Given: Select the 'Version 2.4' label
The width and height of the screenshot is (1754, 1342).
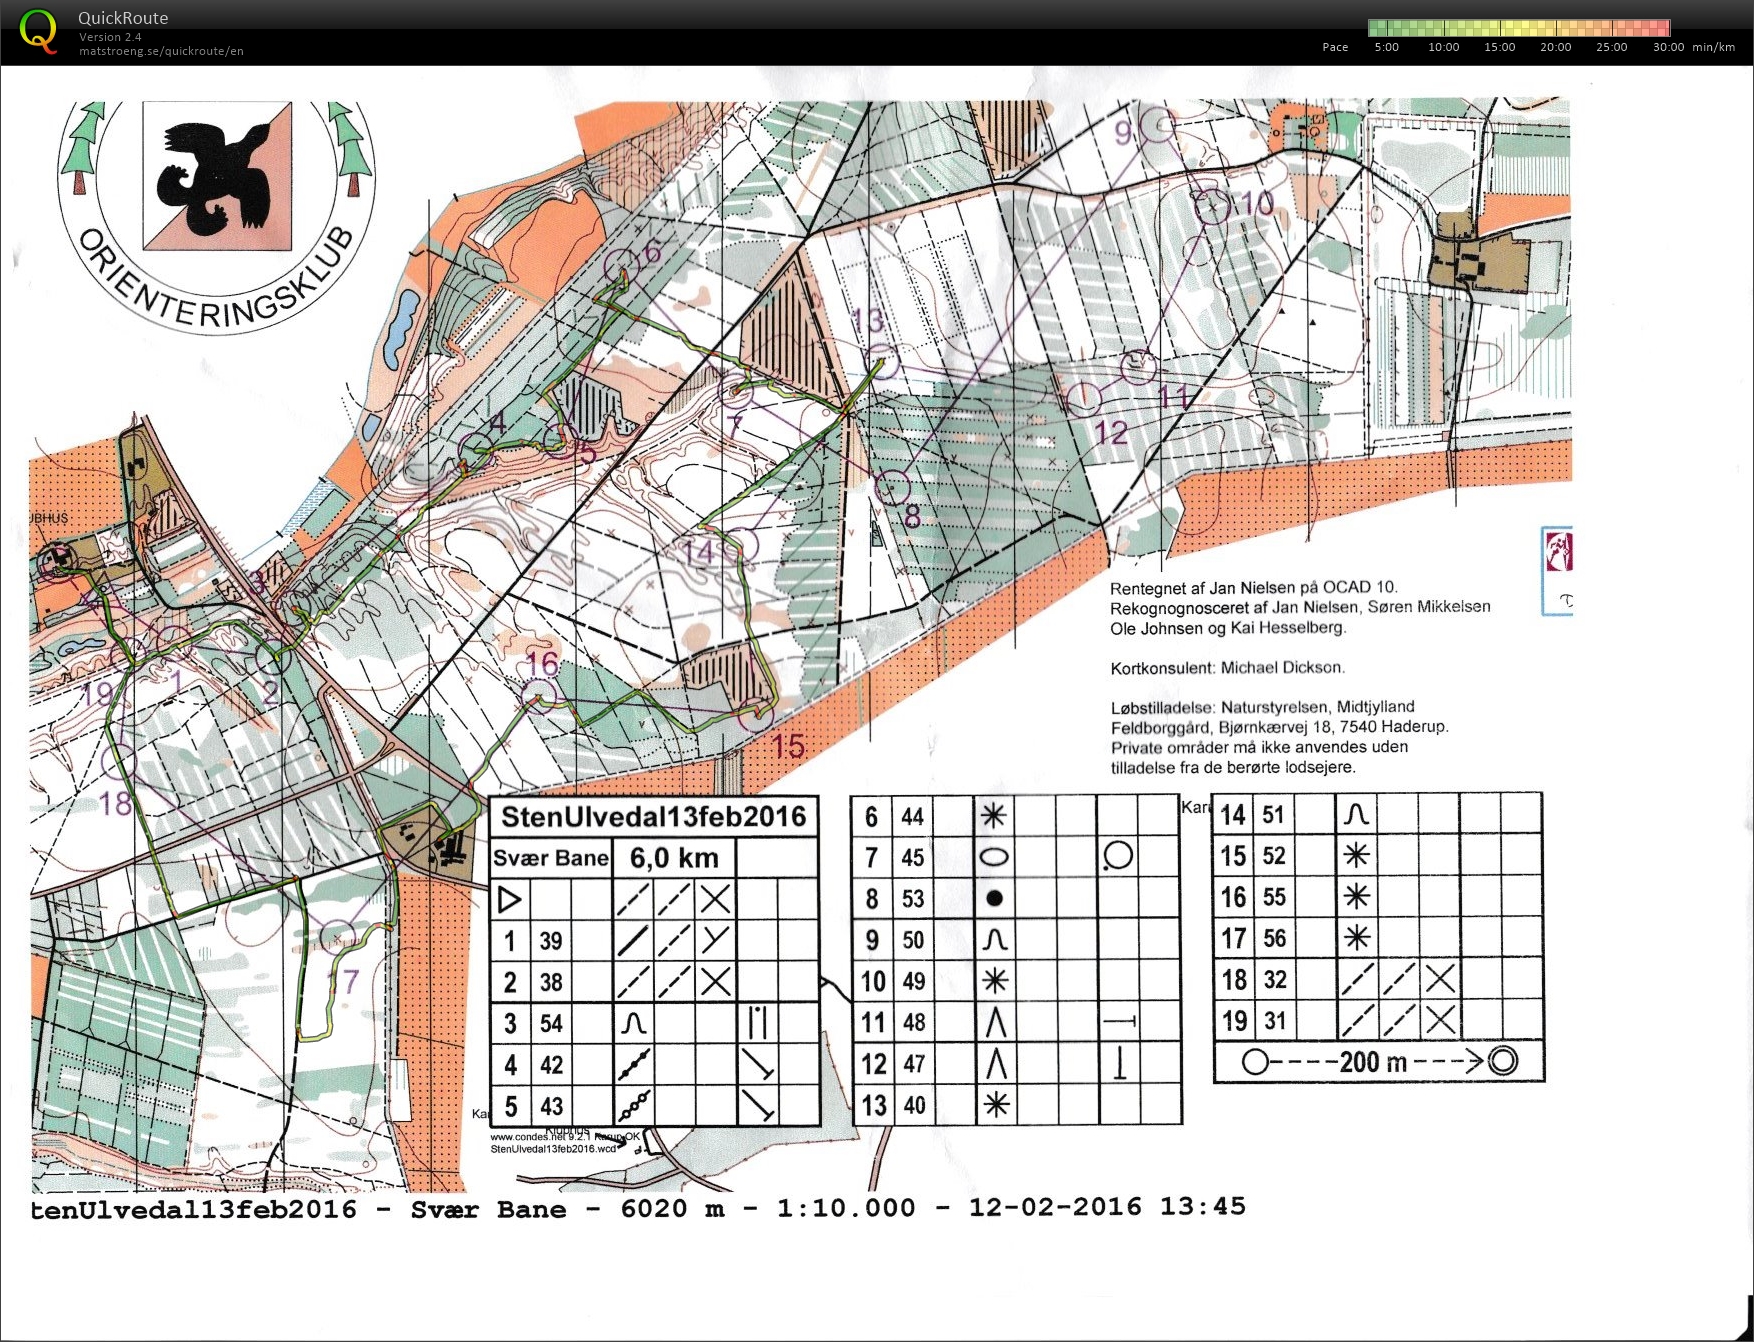Looking at the screenshot, I should (110, 37).
